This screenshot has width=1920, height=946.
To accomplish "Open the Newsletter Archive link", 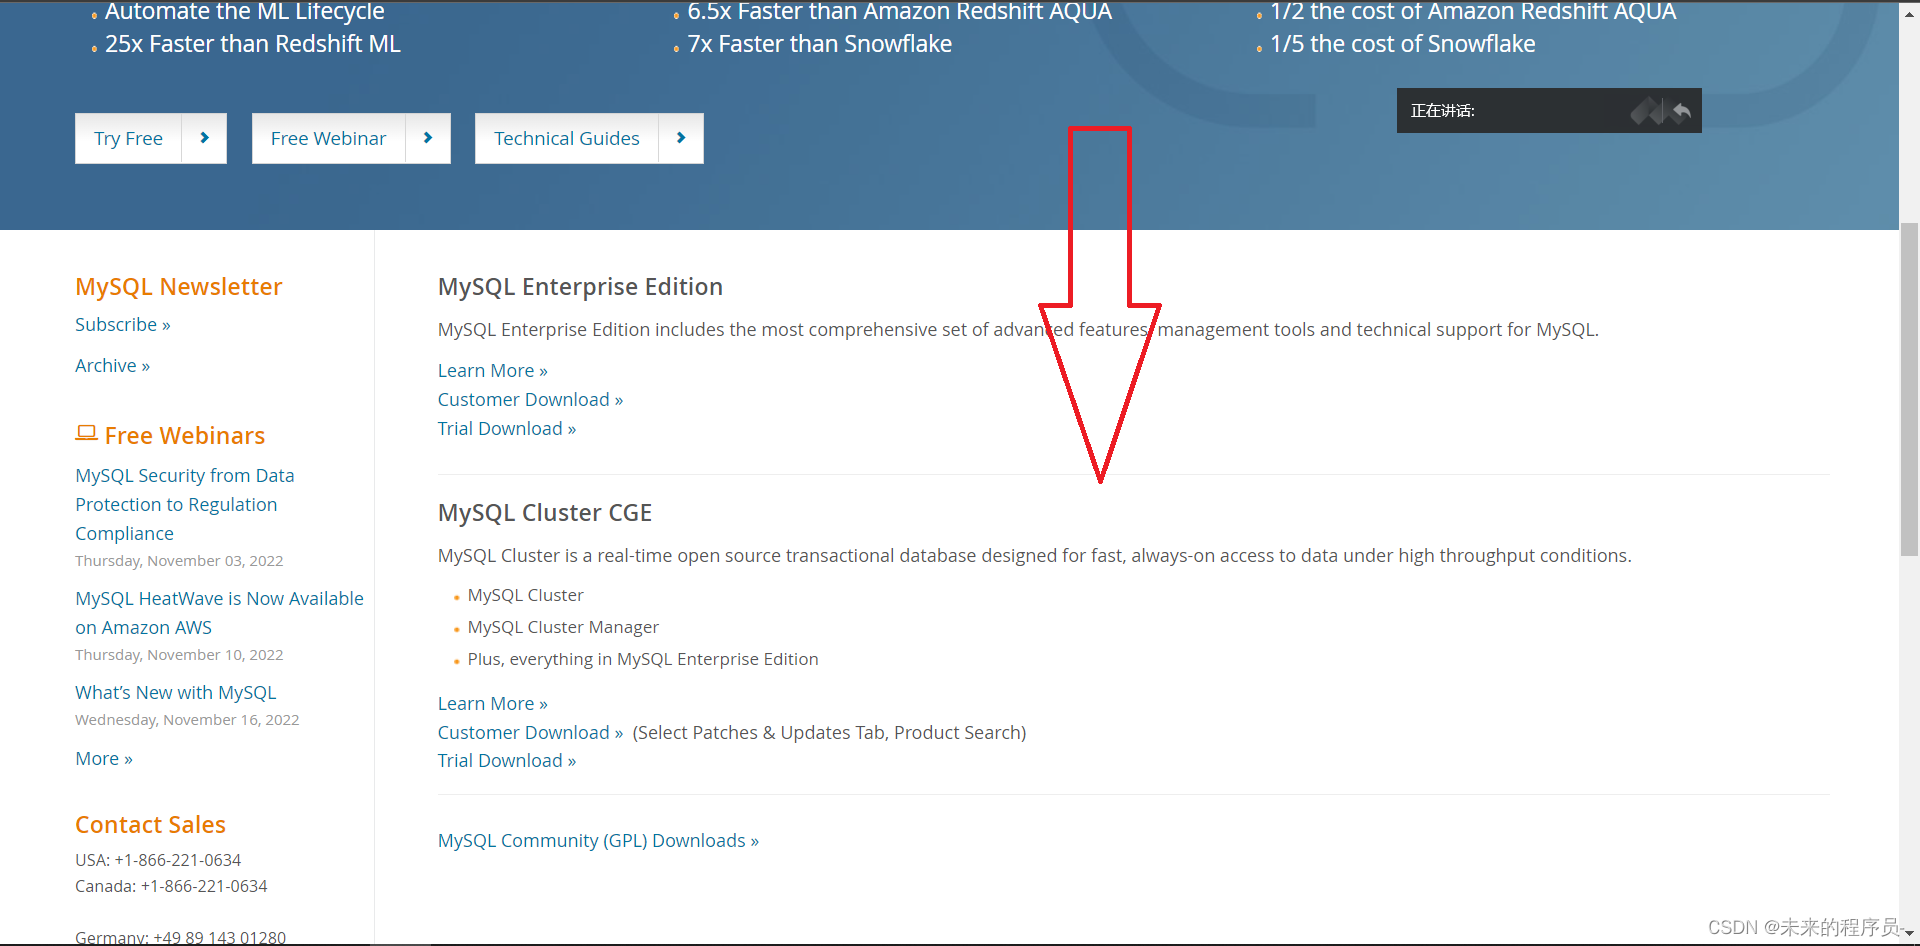I will click(112, 366).
